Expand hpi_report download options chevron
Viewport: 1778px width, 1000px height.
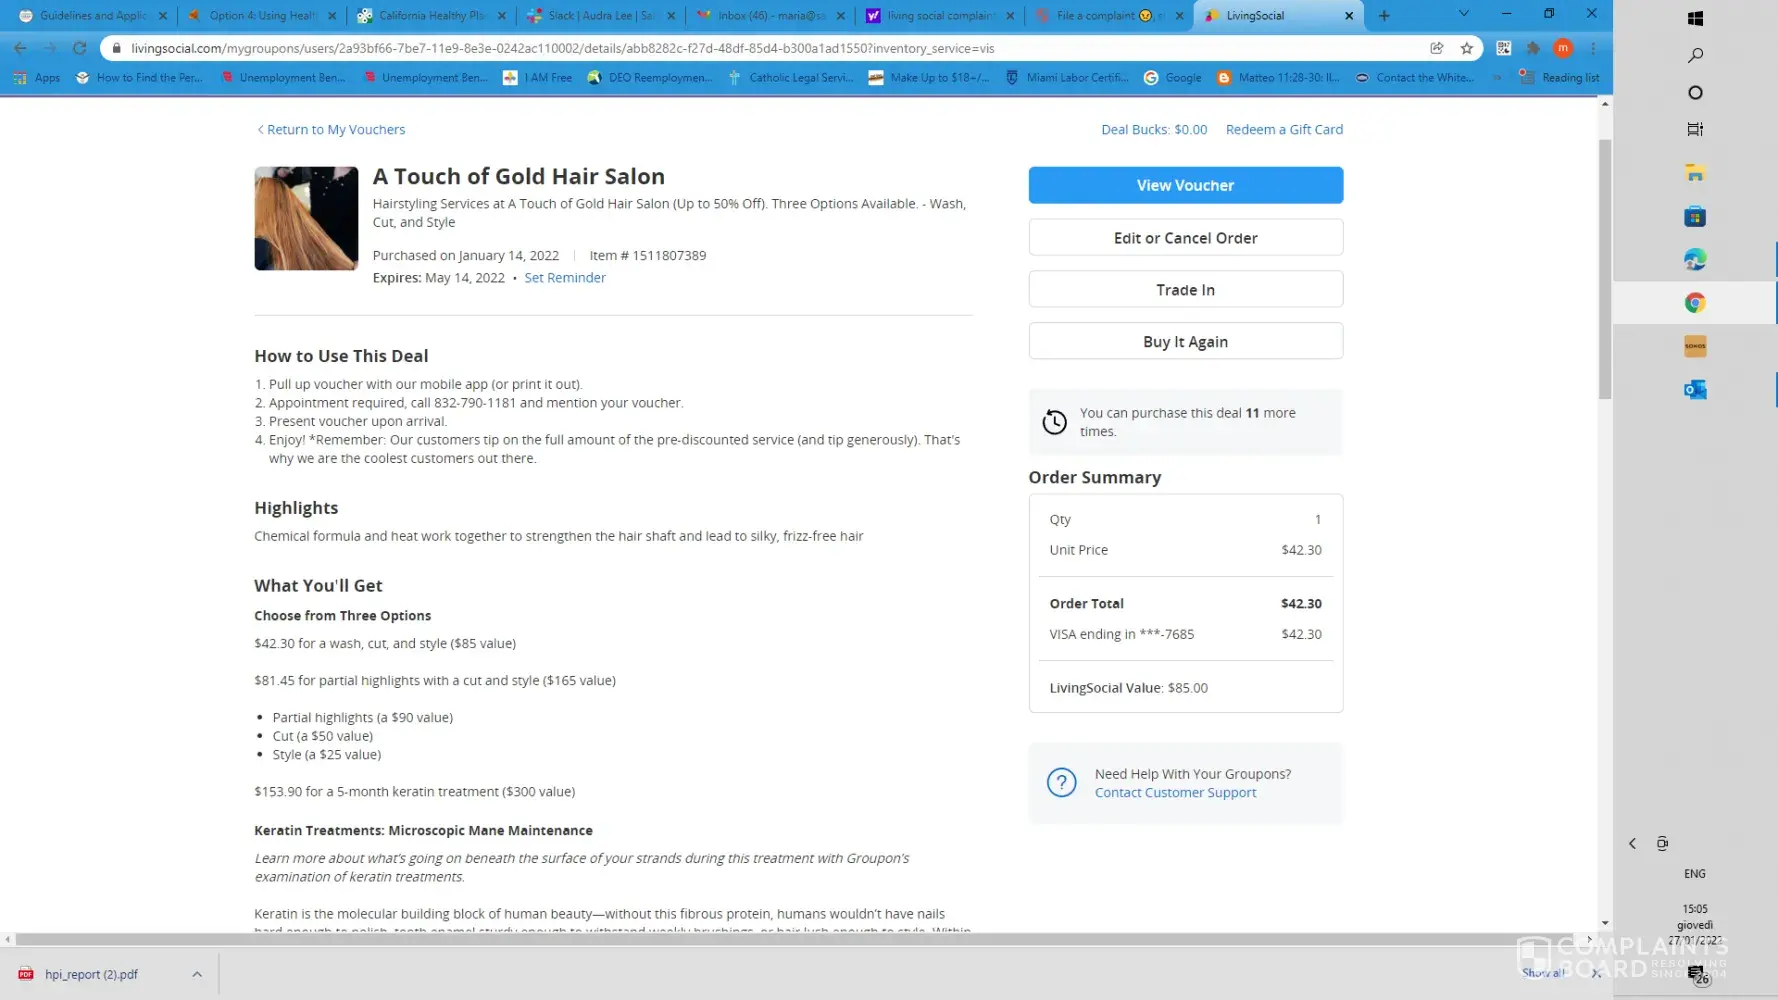197,974
